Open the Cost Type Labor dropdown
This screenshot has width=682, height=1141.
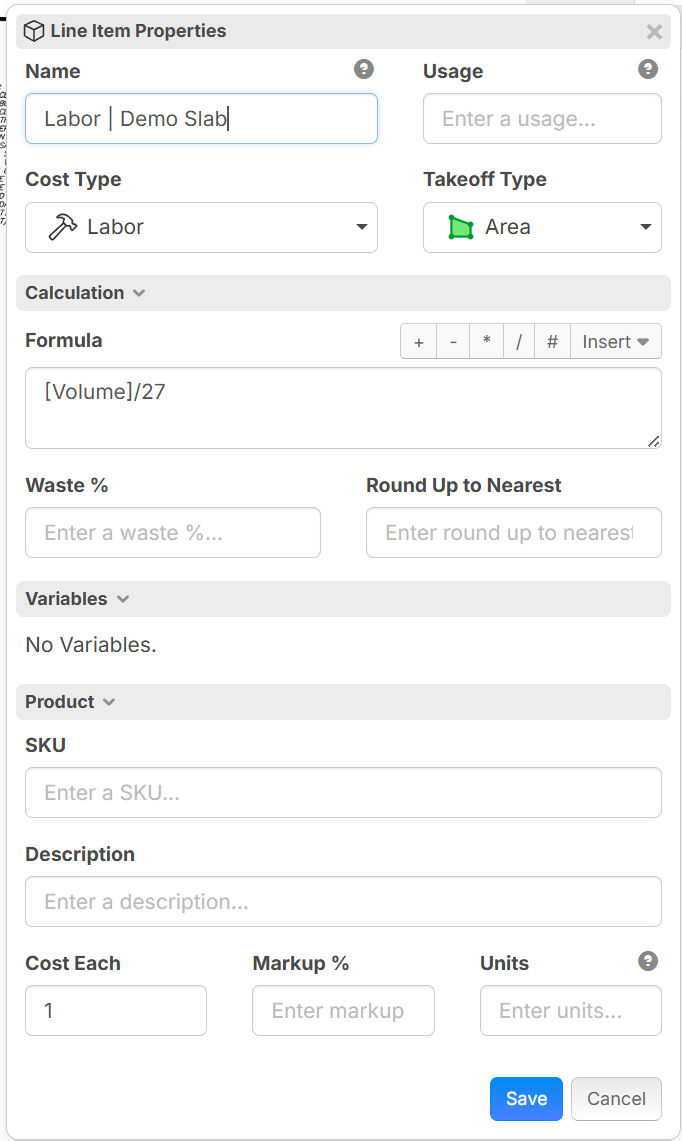pos(202,228)
